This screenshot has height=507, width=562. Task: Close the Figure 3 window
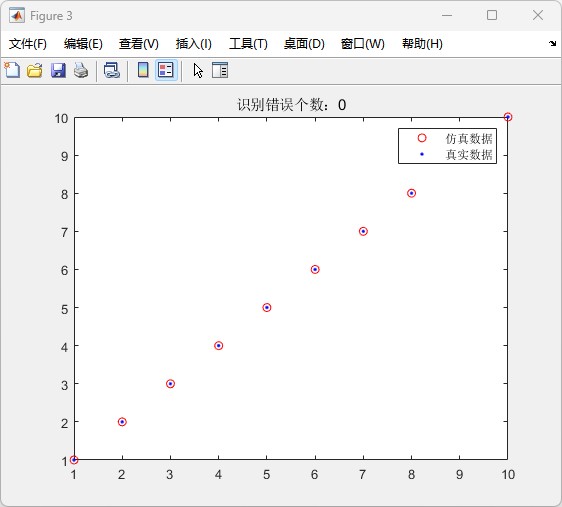(x=538, y=15)
